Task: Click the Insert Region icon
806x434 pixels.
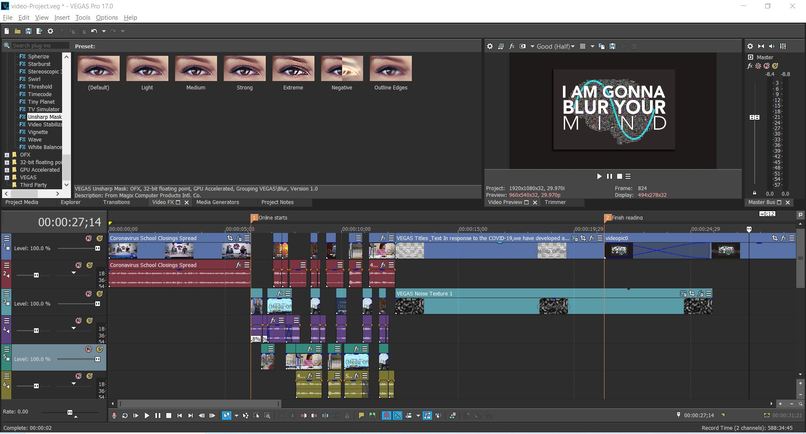Action: (372, 415)
